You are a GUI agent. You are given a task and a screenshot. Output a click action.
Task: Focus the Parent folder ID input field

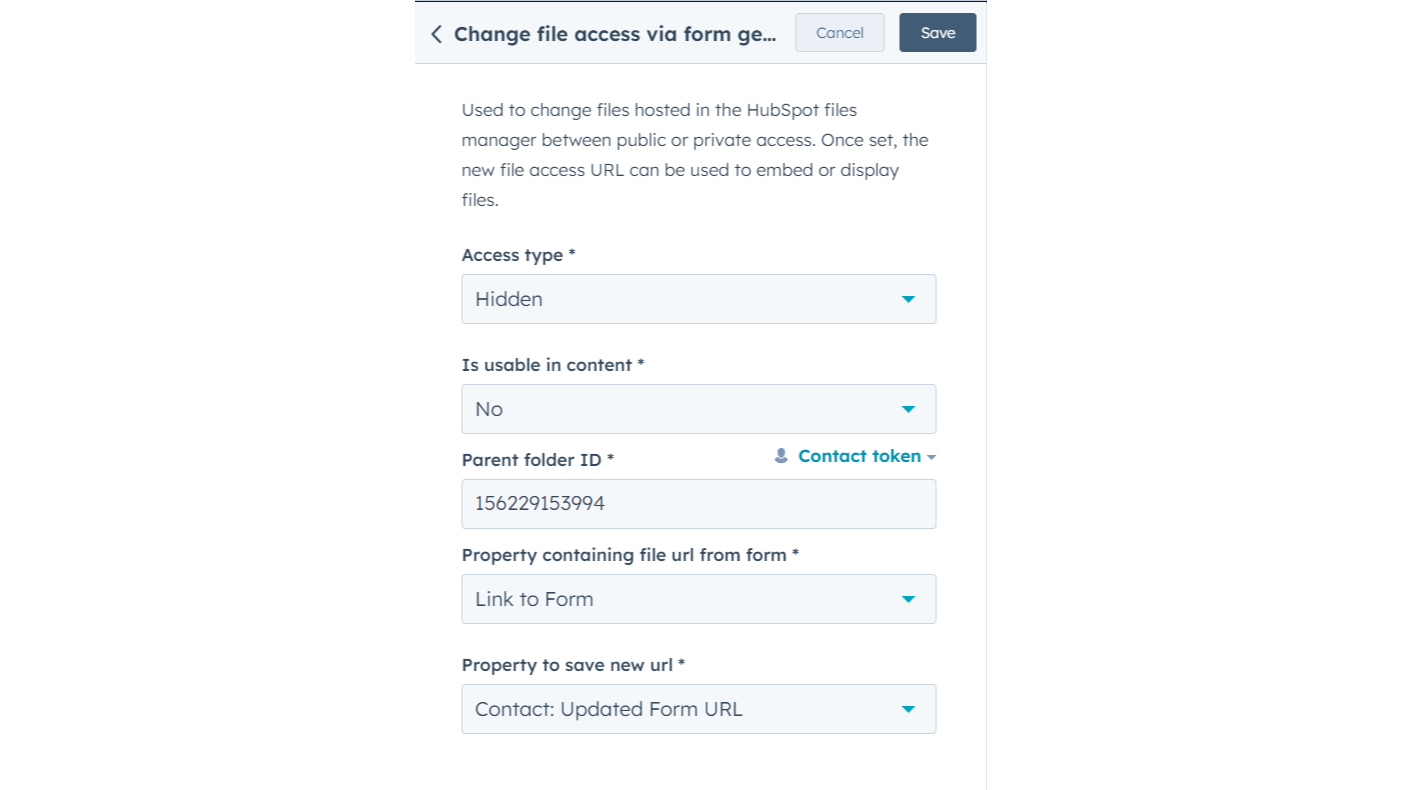(x=698, y=504)
